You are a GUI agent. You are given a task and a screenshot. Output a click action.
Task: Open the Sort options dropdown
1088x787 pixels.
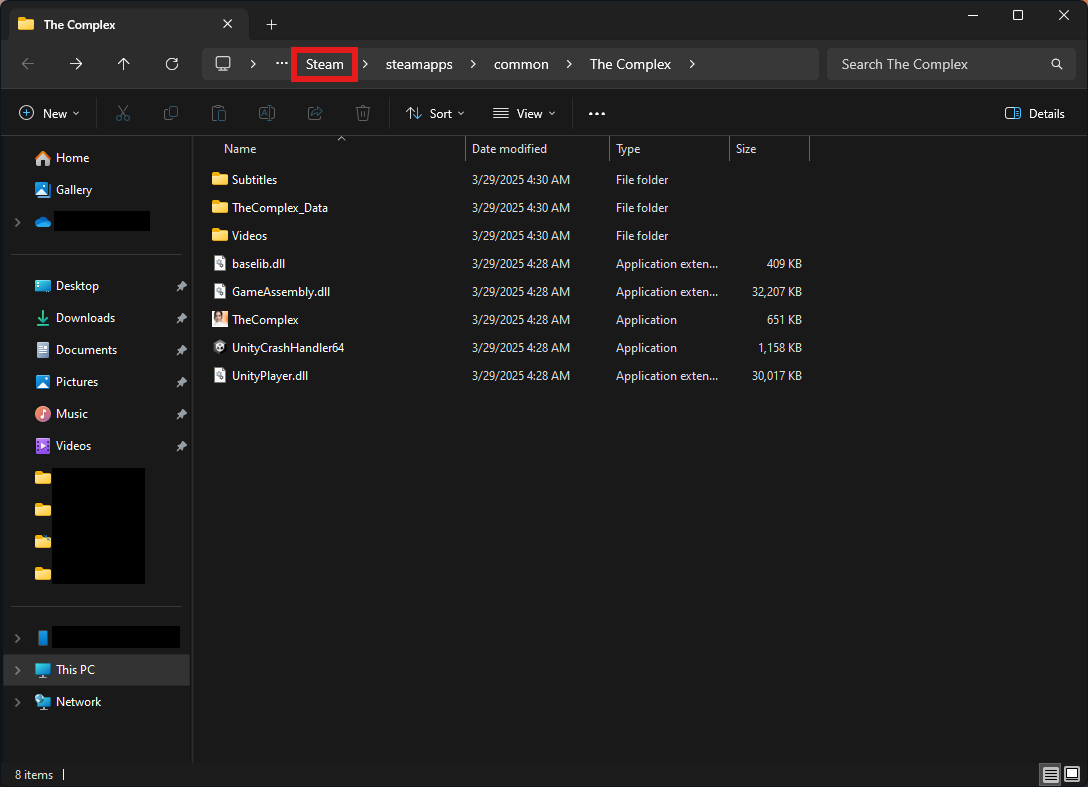(x=435, y=113)
